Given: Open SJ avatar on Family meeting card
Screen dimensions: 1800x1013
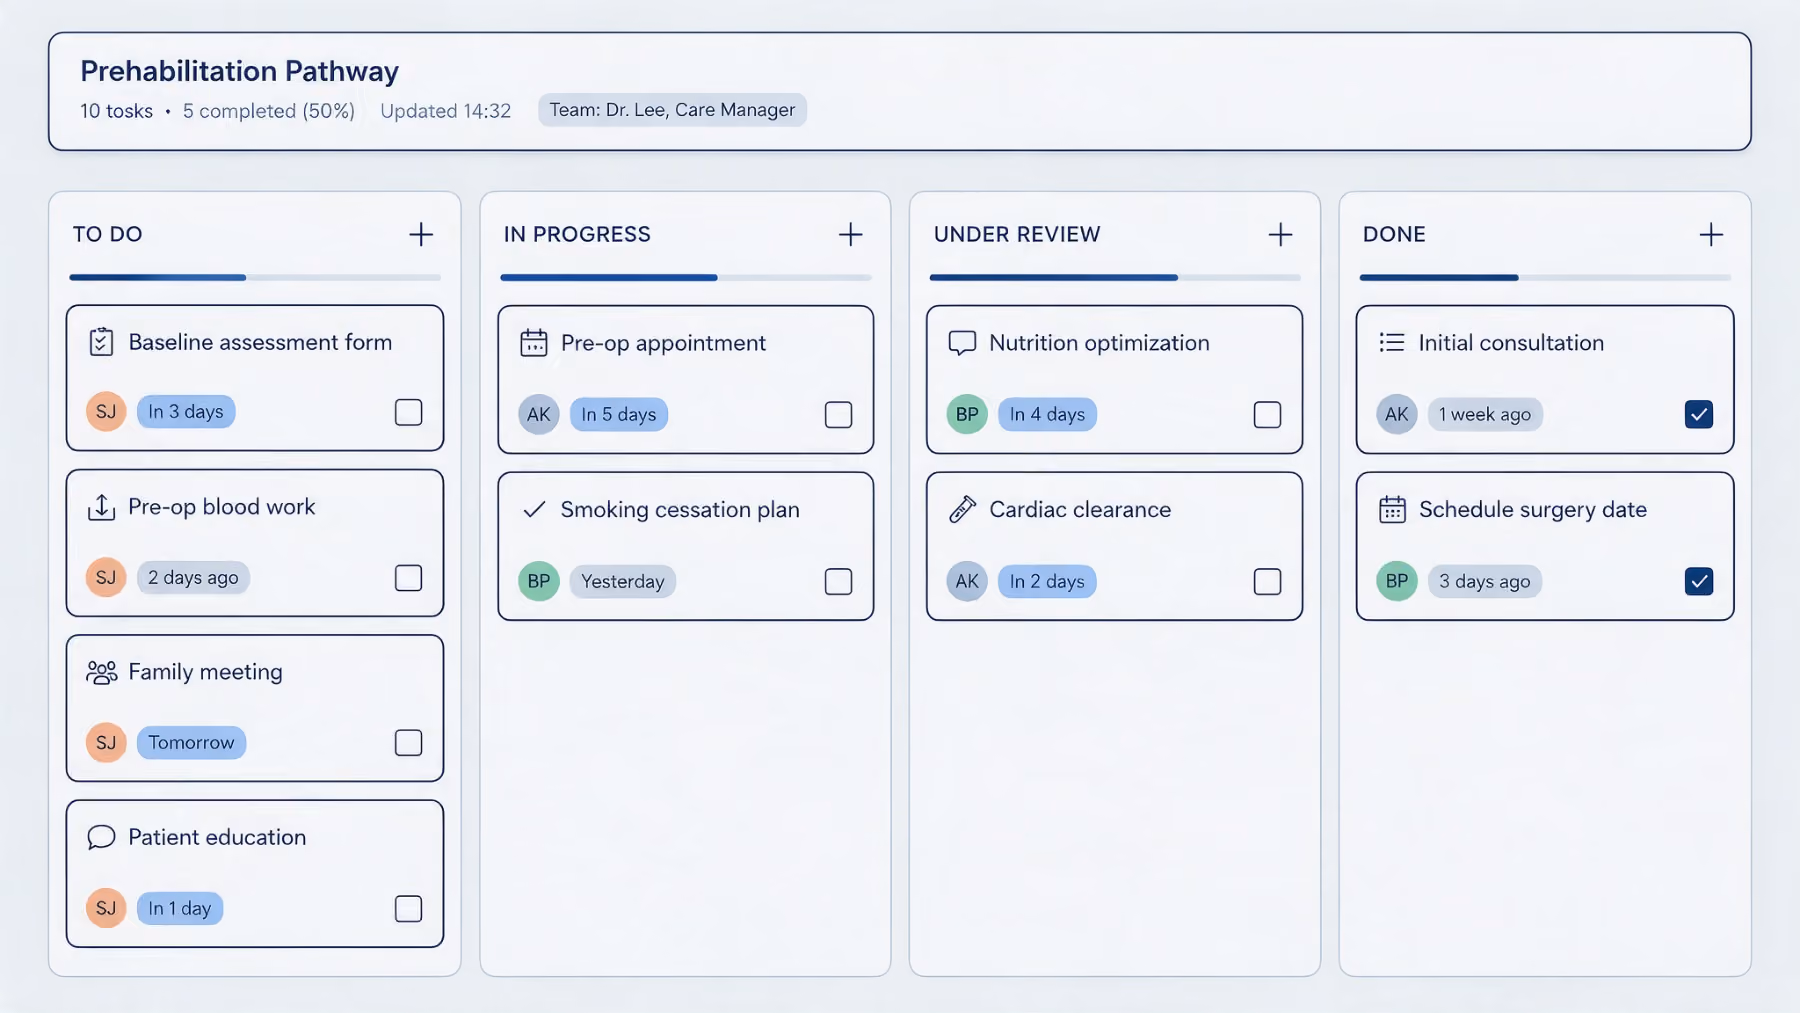Looking at the screenshot, I should click(x=106, y=742).
